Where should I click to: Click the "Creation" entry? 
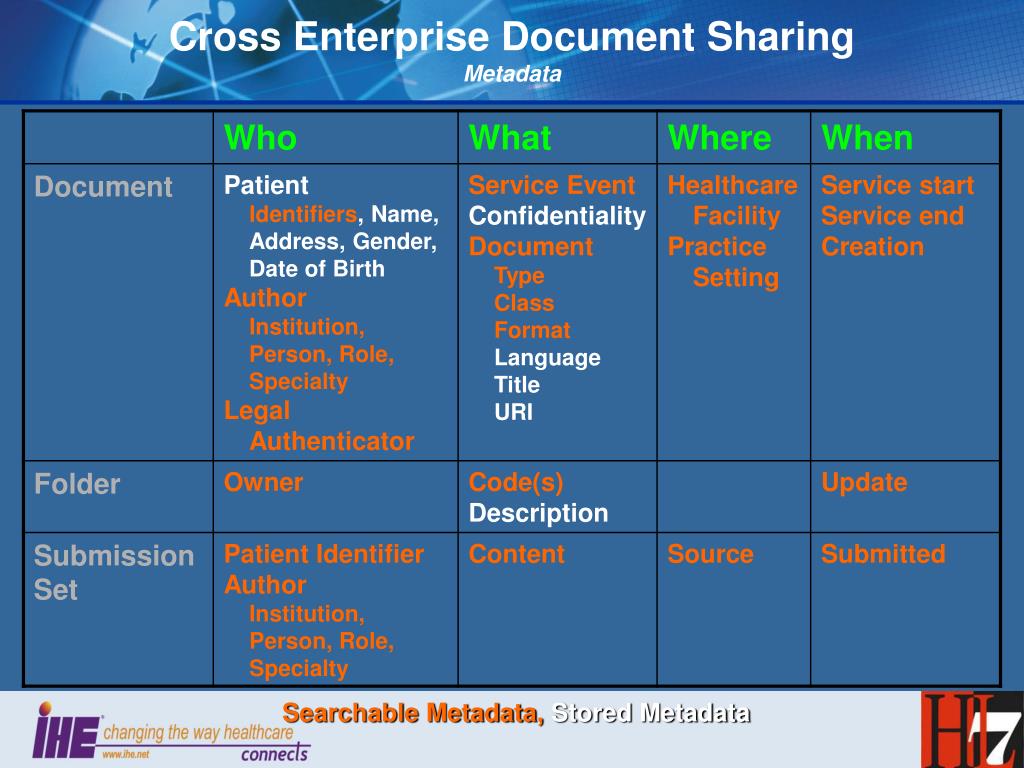pyautogui.click(x=872, y=247)
